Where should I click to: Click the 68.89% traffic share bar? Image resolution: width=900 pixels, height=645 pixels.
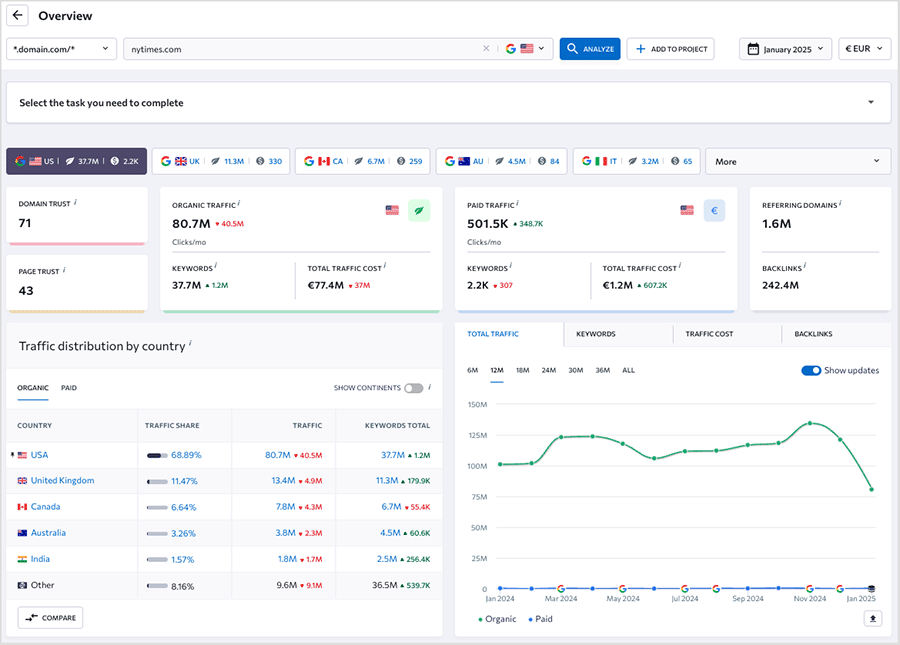(x=157, y=456)
